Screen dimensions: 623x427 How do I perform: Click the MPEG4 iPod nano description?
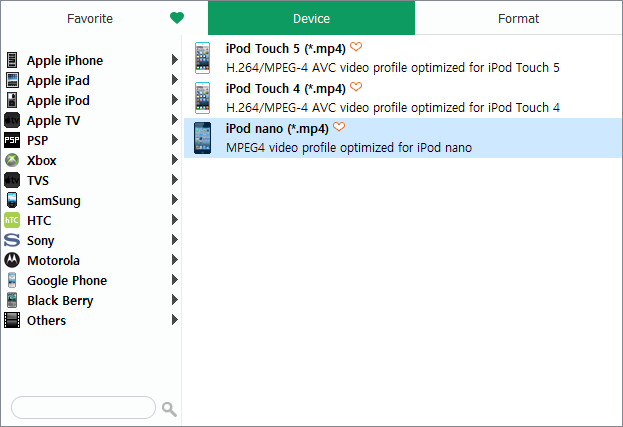tap(349, 148)
